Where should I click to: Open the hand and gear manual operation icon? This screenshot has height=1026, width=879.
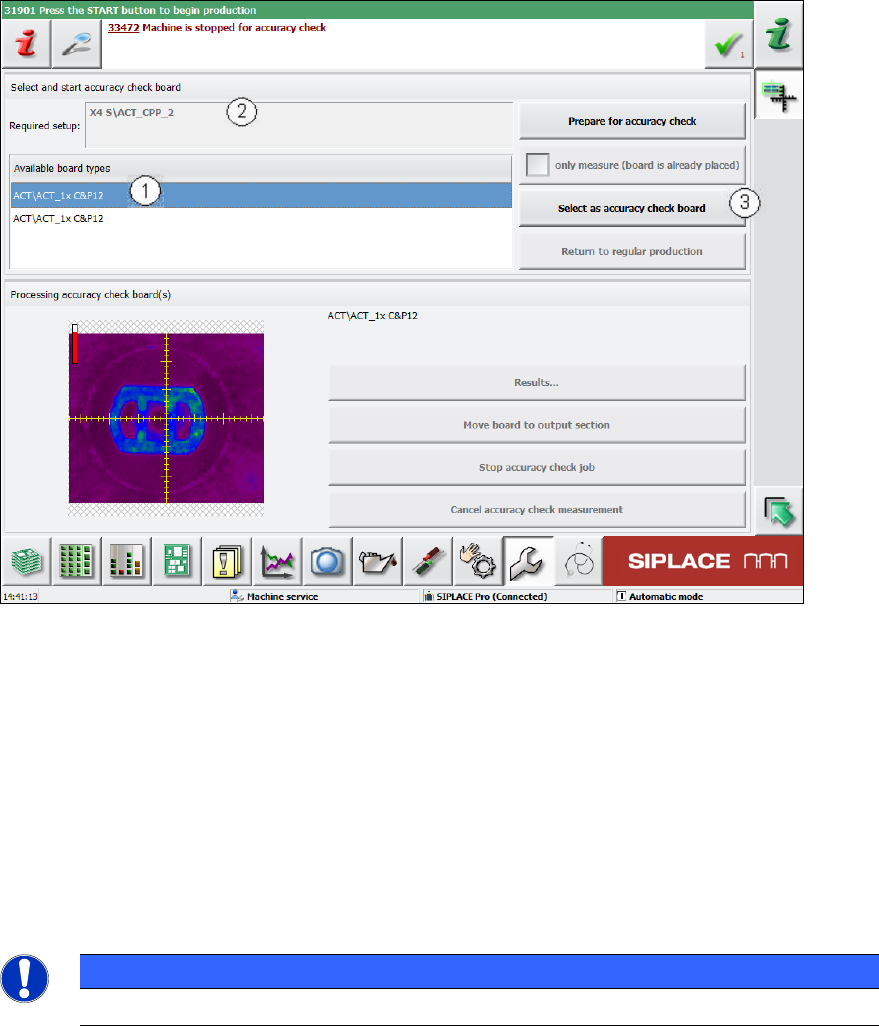478,561
